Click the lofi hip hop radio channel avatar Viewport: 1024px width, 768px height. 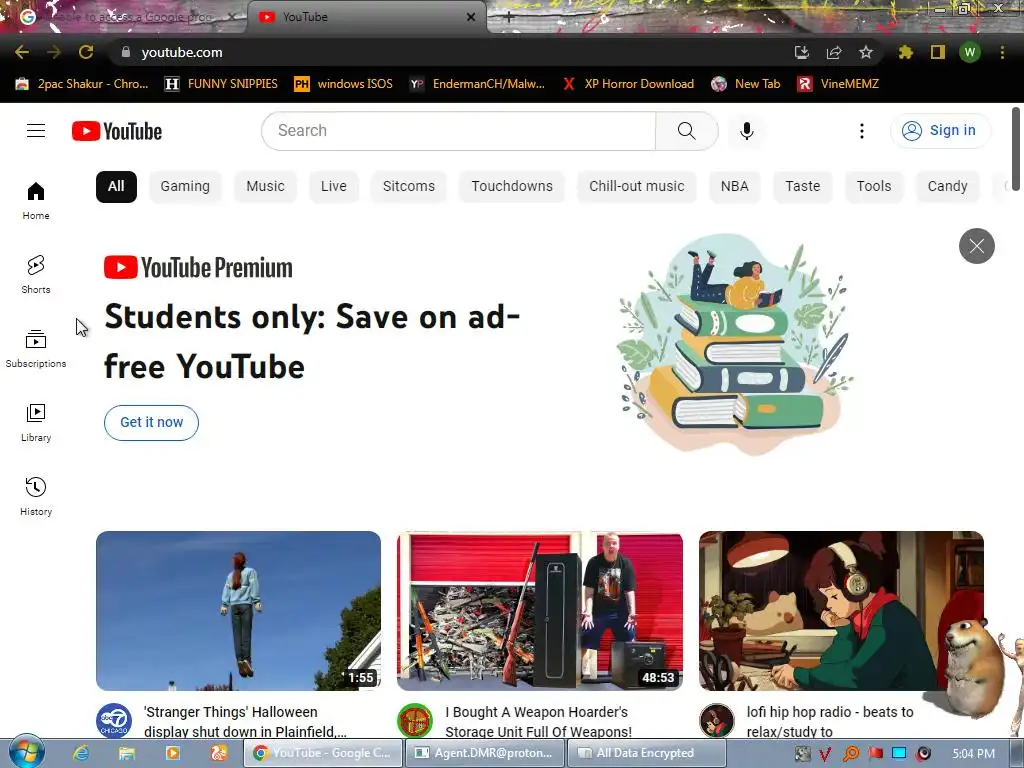pos(716,721)
